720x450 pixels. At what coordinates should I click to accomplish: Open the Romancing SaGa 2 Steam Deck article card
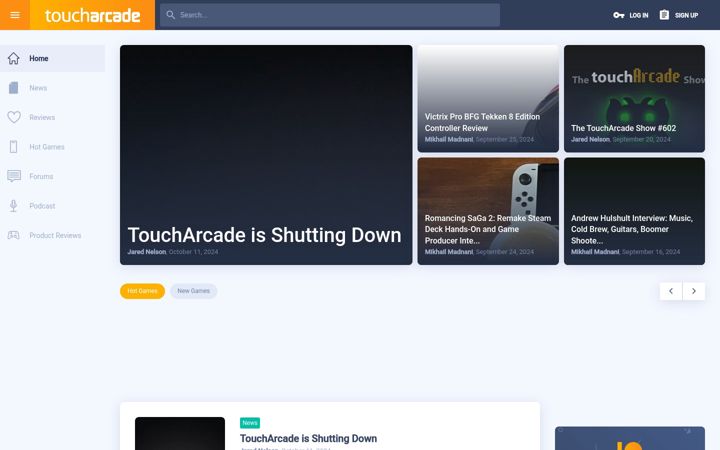[x=488, y=211]
